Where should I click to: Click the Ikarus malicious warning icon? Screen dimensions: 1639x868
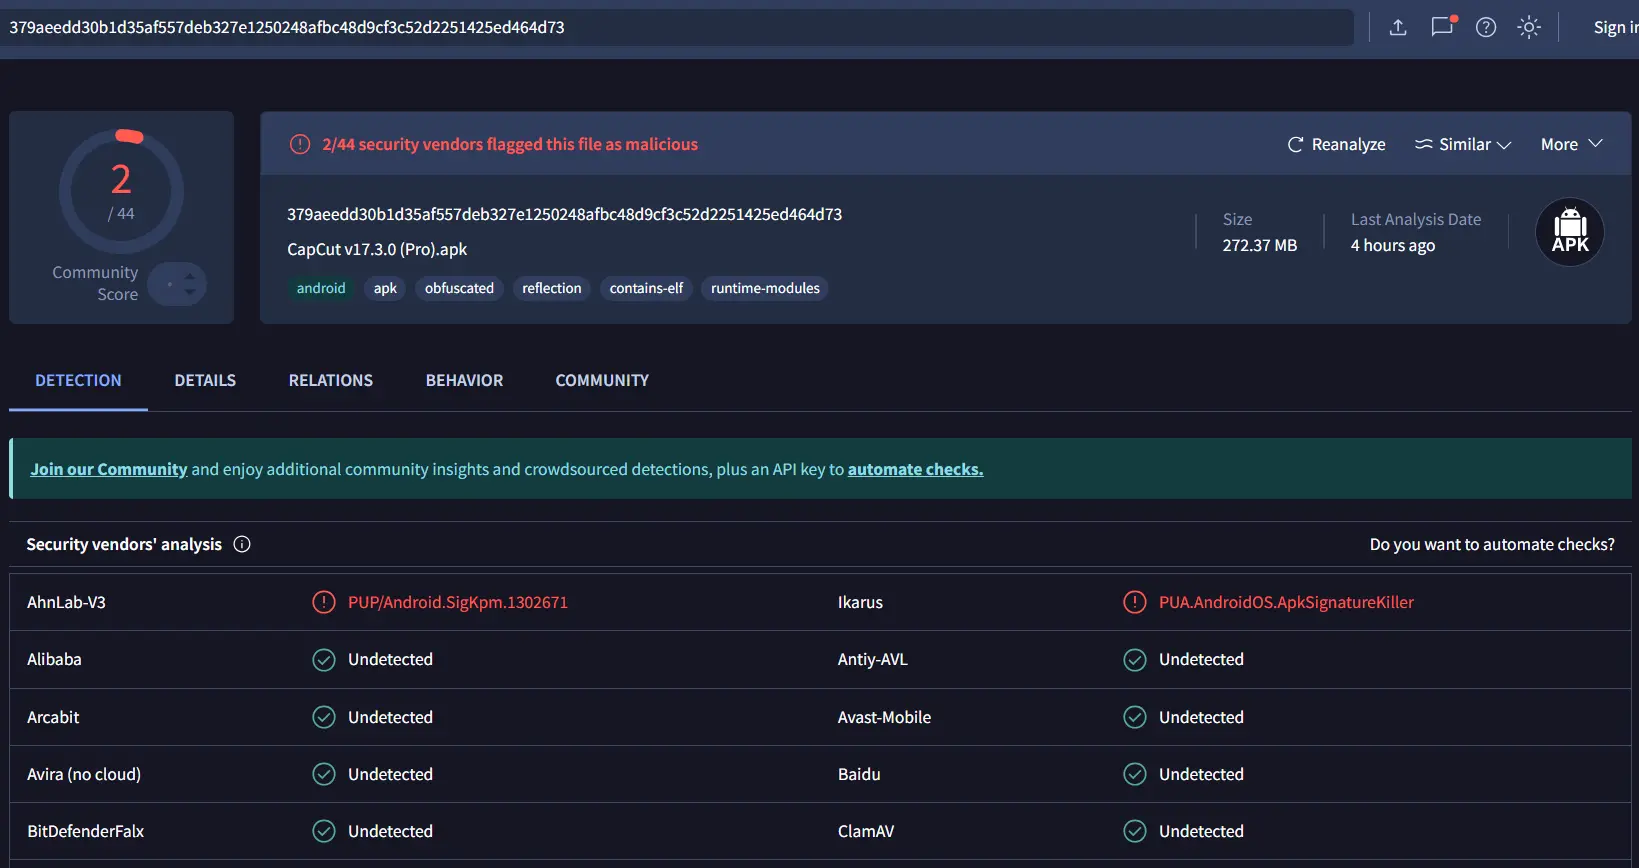1134,602
